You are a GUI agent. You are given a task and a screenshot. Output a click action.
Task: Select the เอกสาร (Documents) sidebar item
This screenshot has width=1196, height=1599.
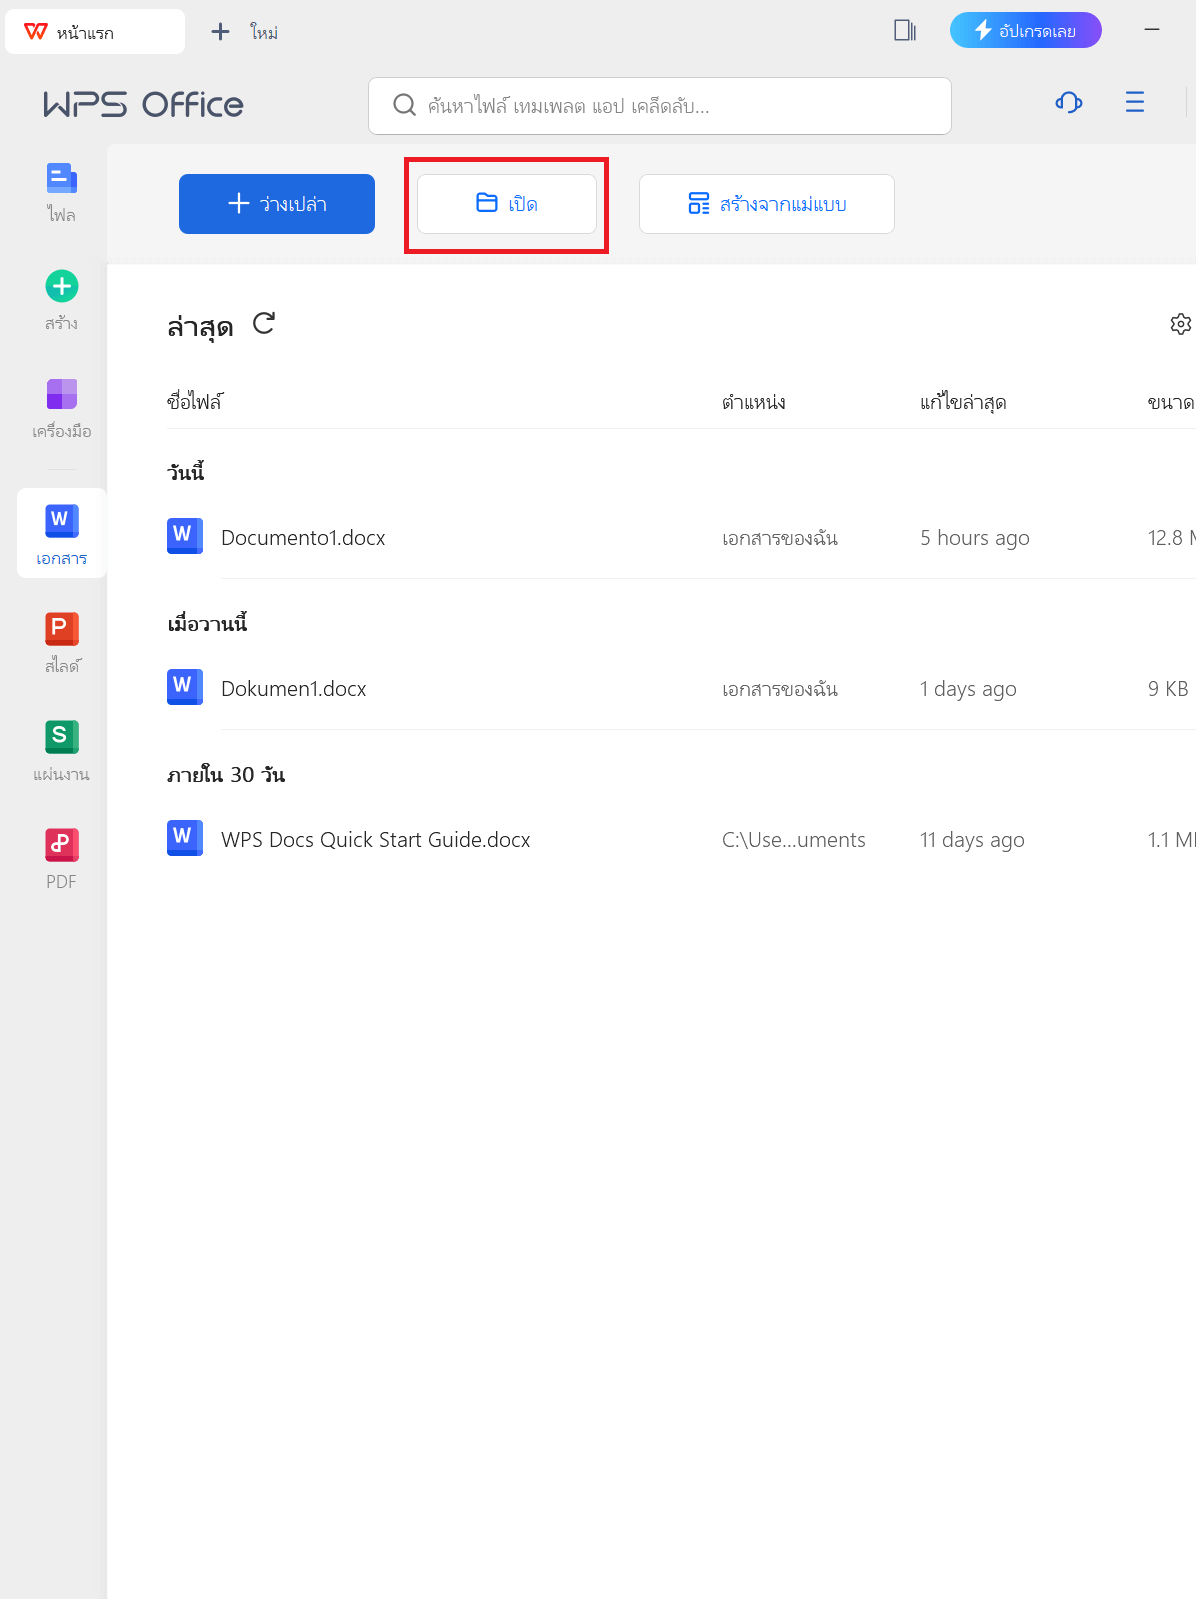[x=61, y=533]
